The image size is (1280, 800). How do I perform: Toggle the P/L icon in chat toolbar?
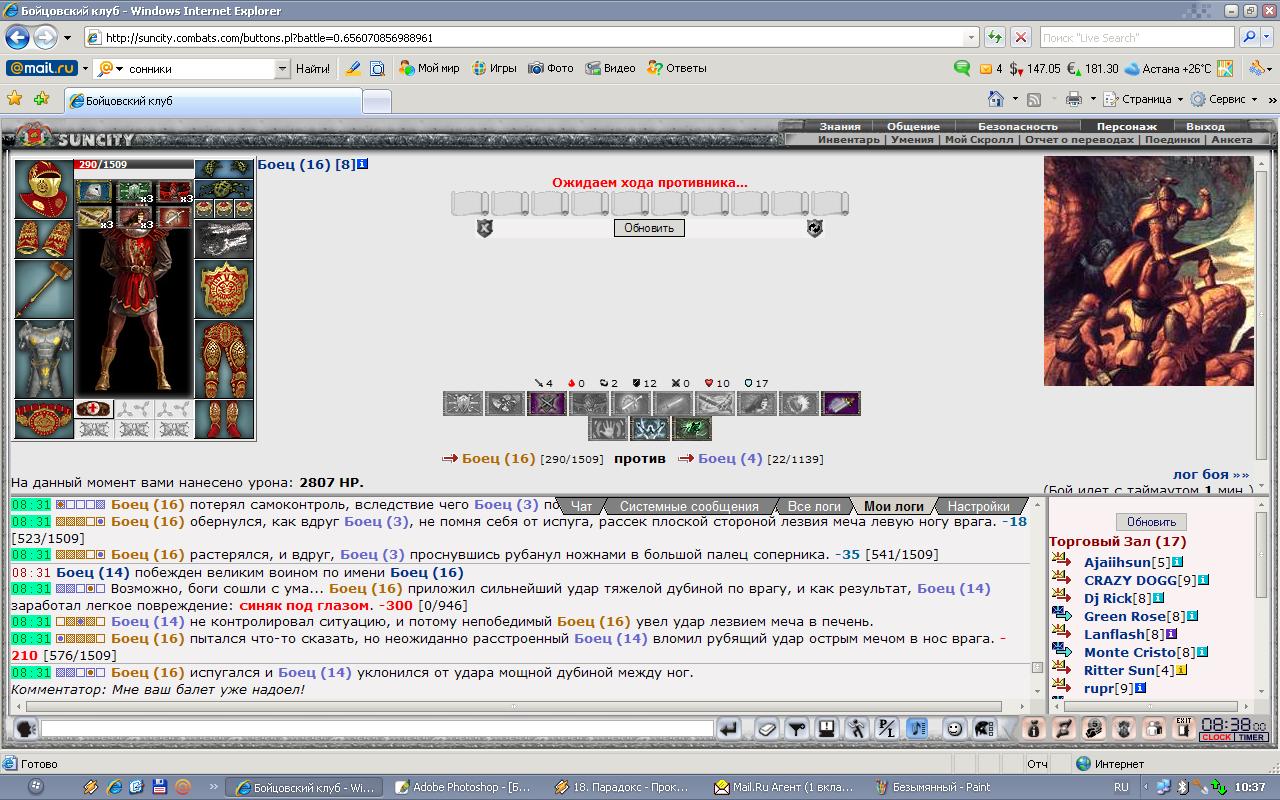[x=887, y=729]
